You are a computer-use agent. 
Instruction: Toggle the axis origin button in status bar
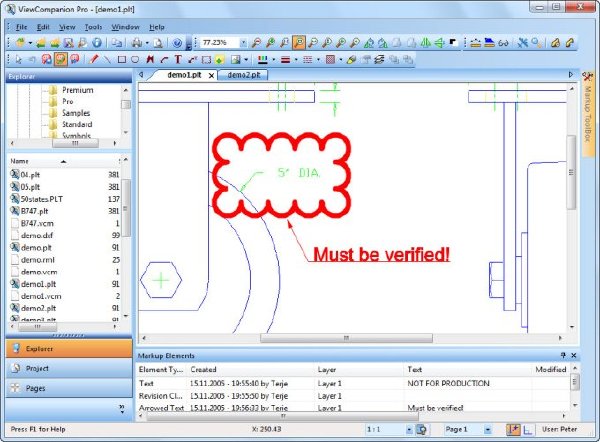tap(528, 430)
